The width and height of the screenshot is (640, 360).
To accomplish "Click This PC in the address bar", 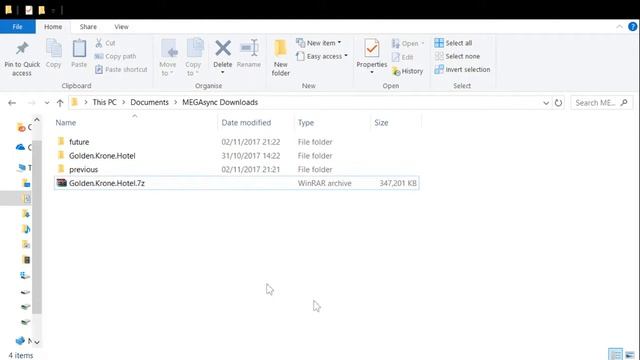I will coord(104,102).
